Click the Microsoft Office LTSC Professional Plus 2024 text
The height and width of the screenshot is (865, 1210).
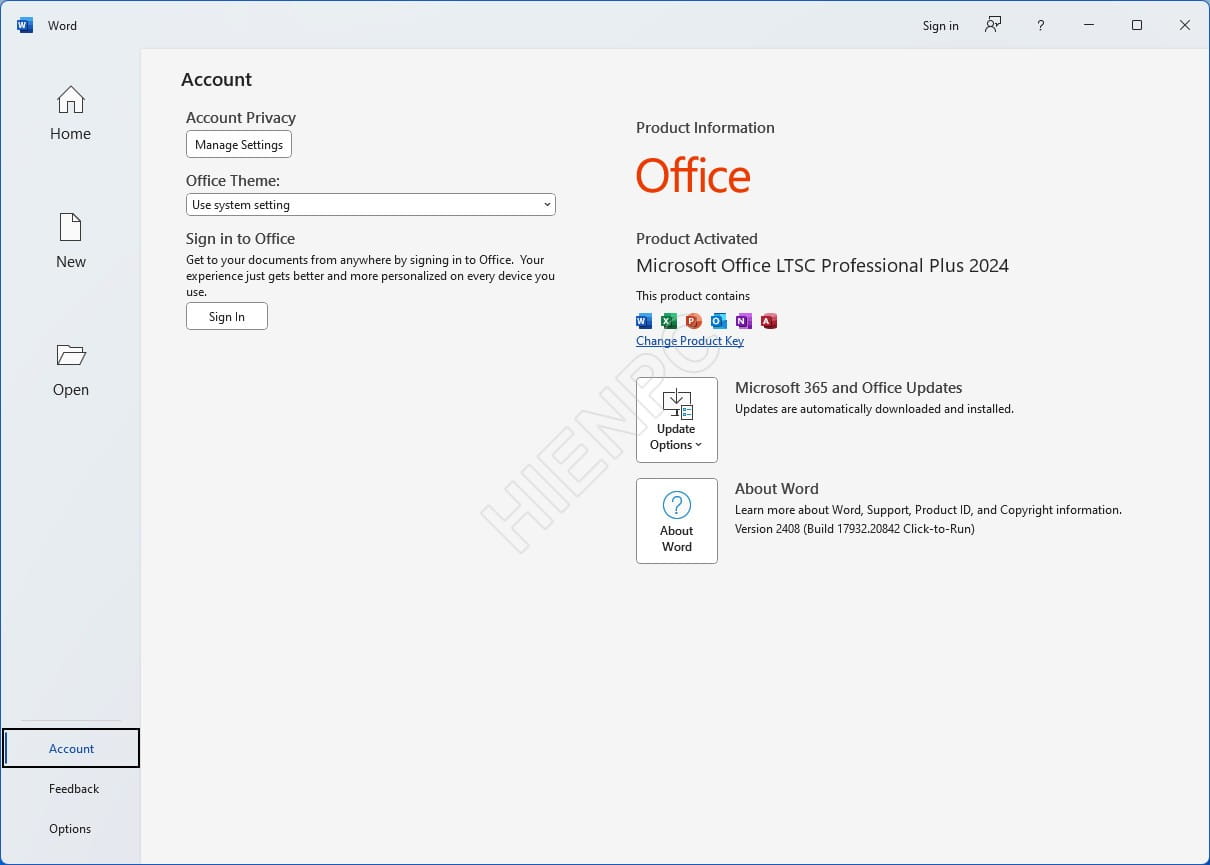822,266
